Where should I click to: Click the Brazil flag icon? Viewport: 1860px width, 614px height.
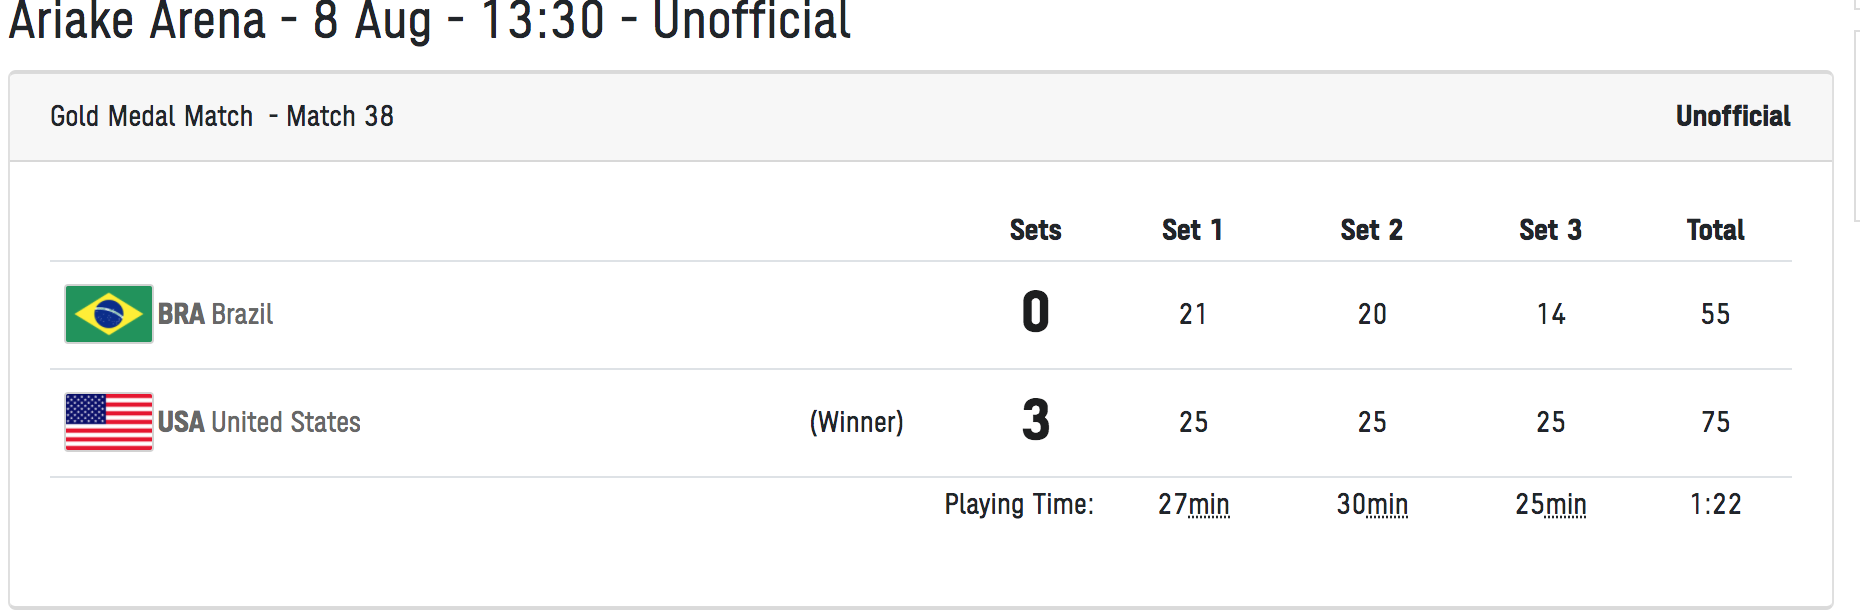(109, 314)
